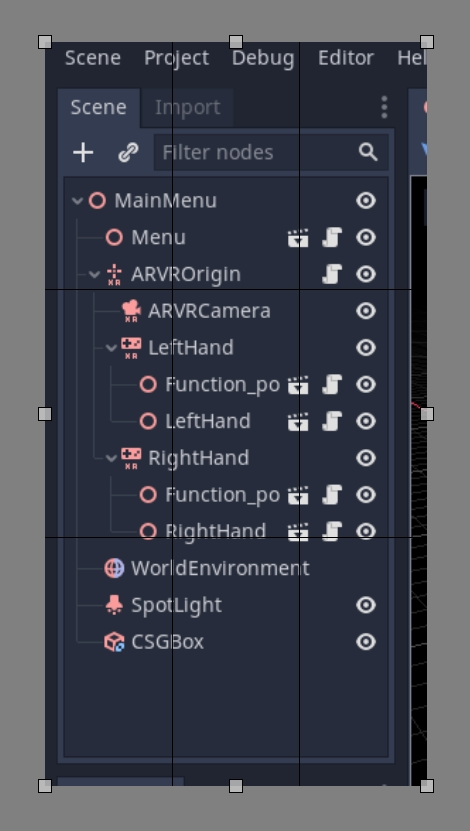
Task: Collapse the RightHand controller node
Action: (111, 458)
